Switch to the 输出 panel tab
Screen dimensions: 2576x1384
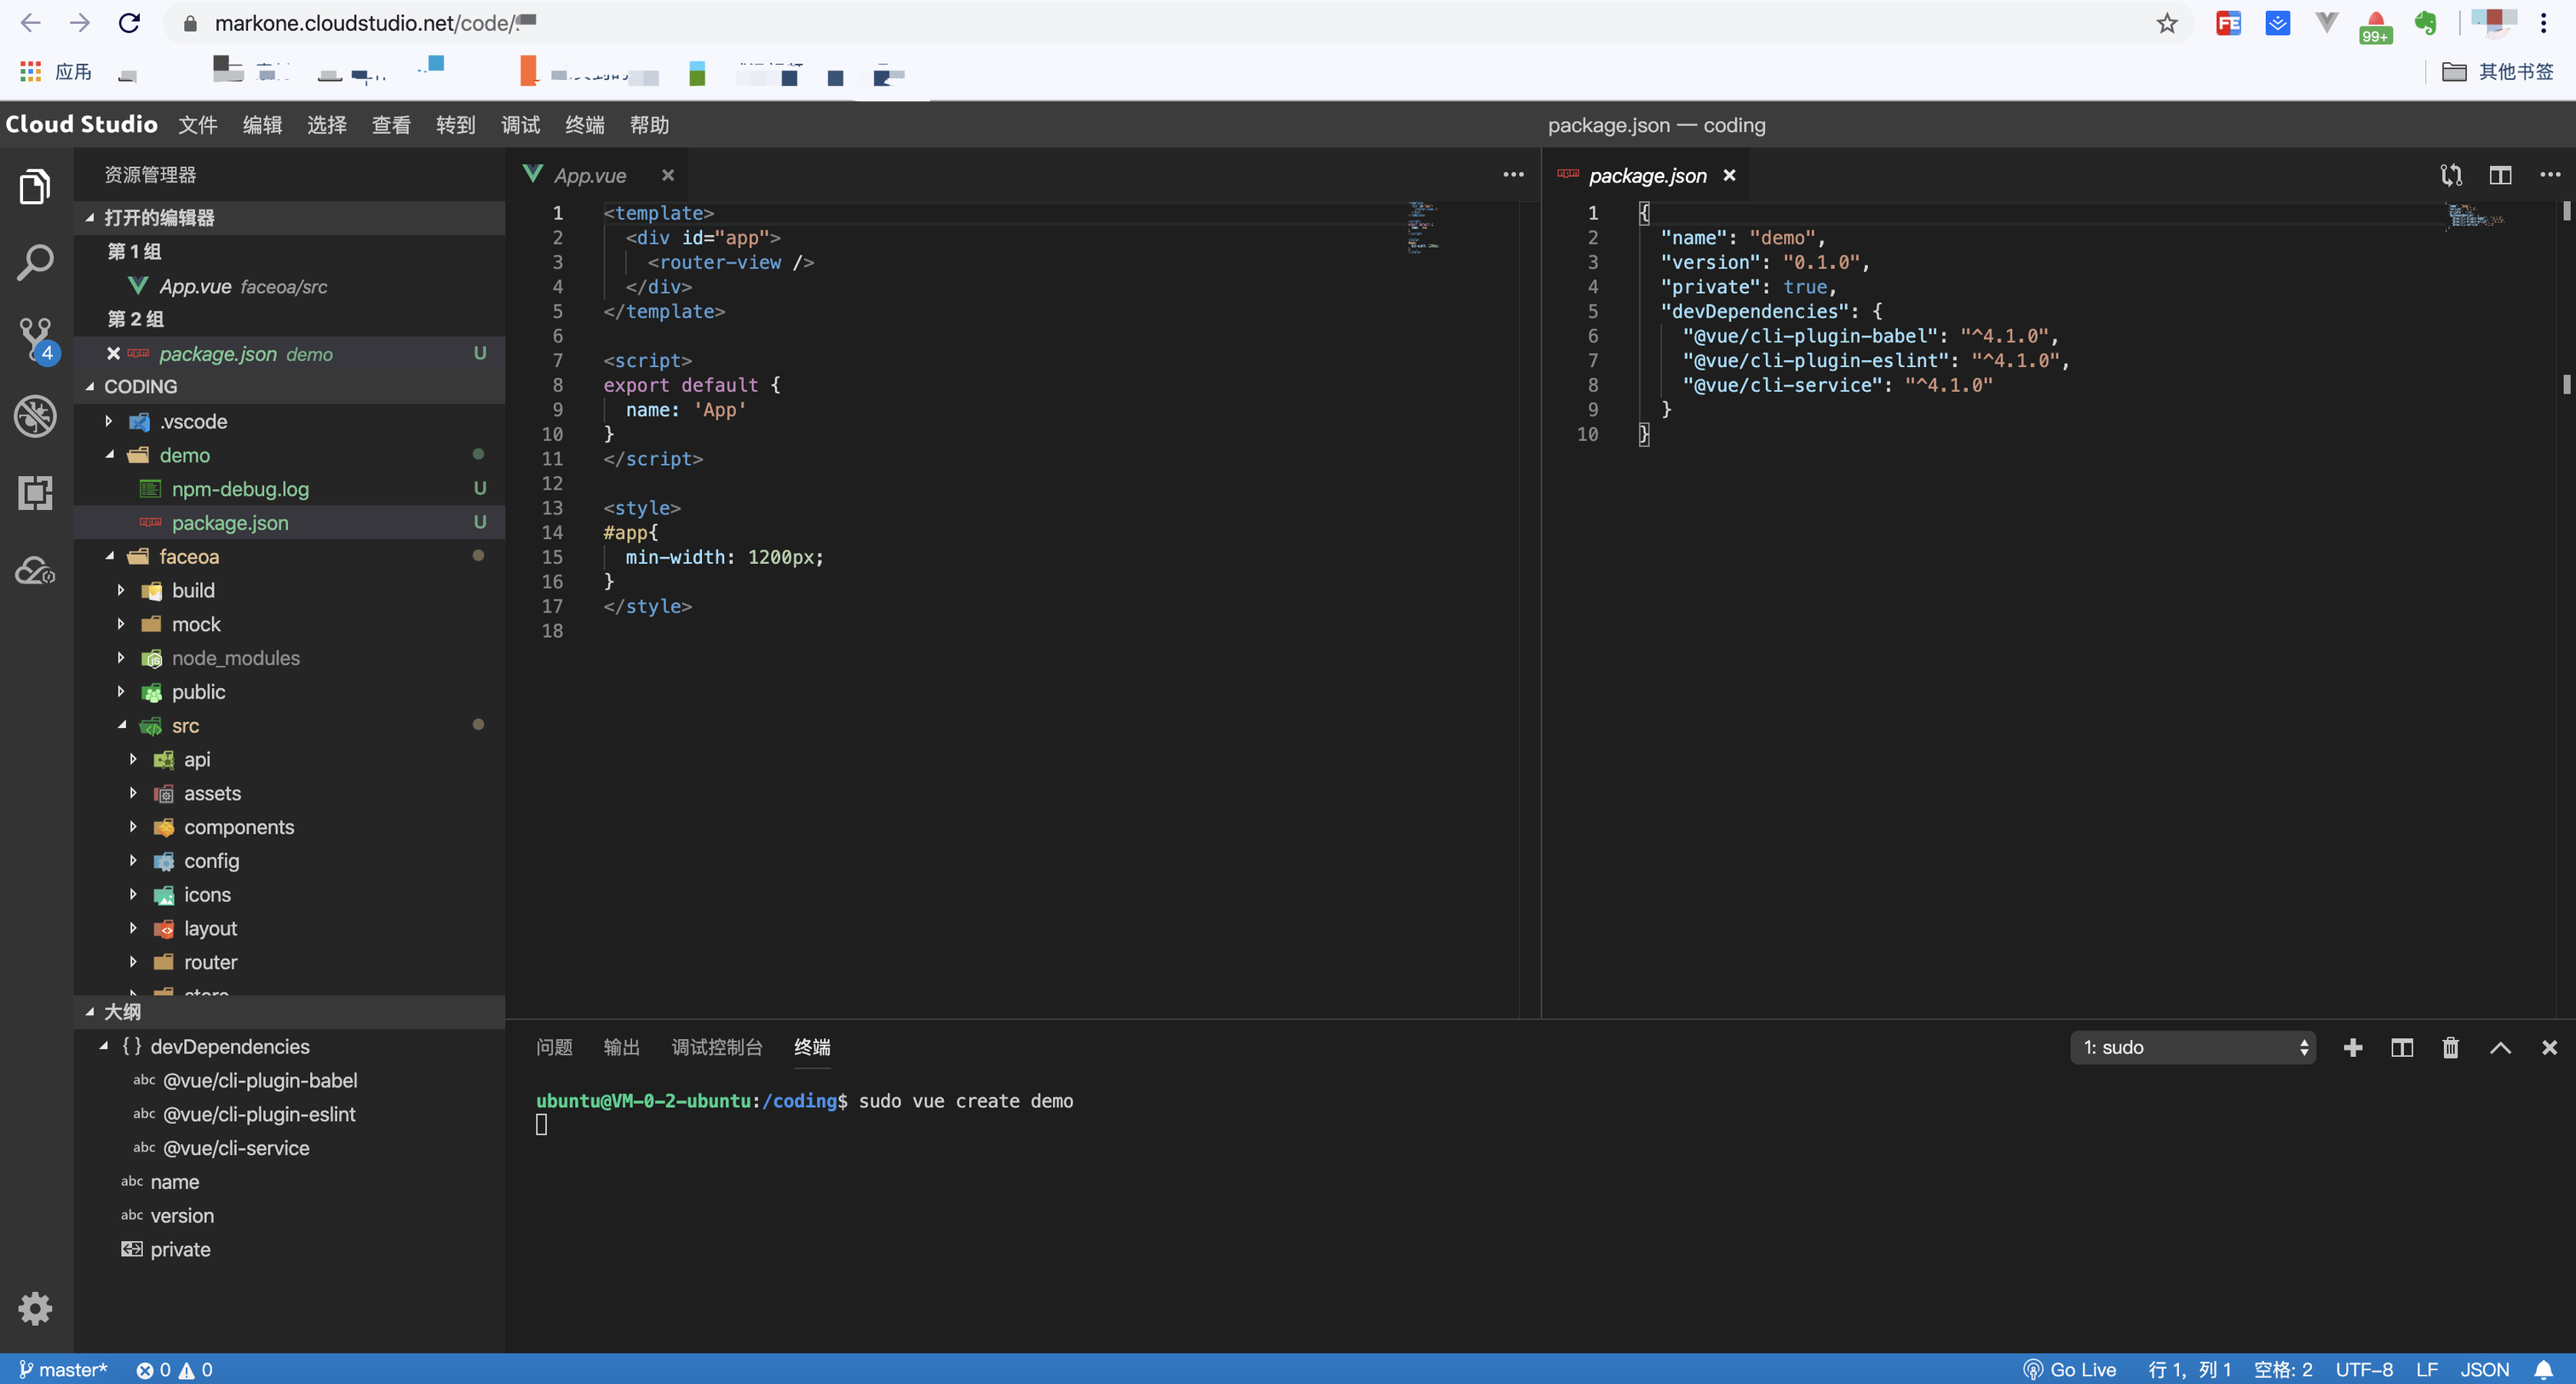[x=621, y=1047]
